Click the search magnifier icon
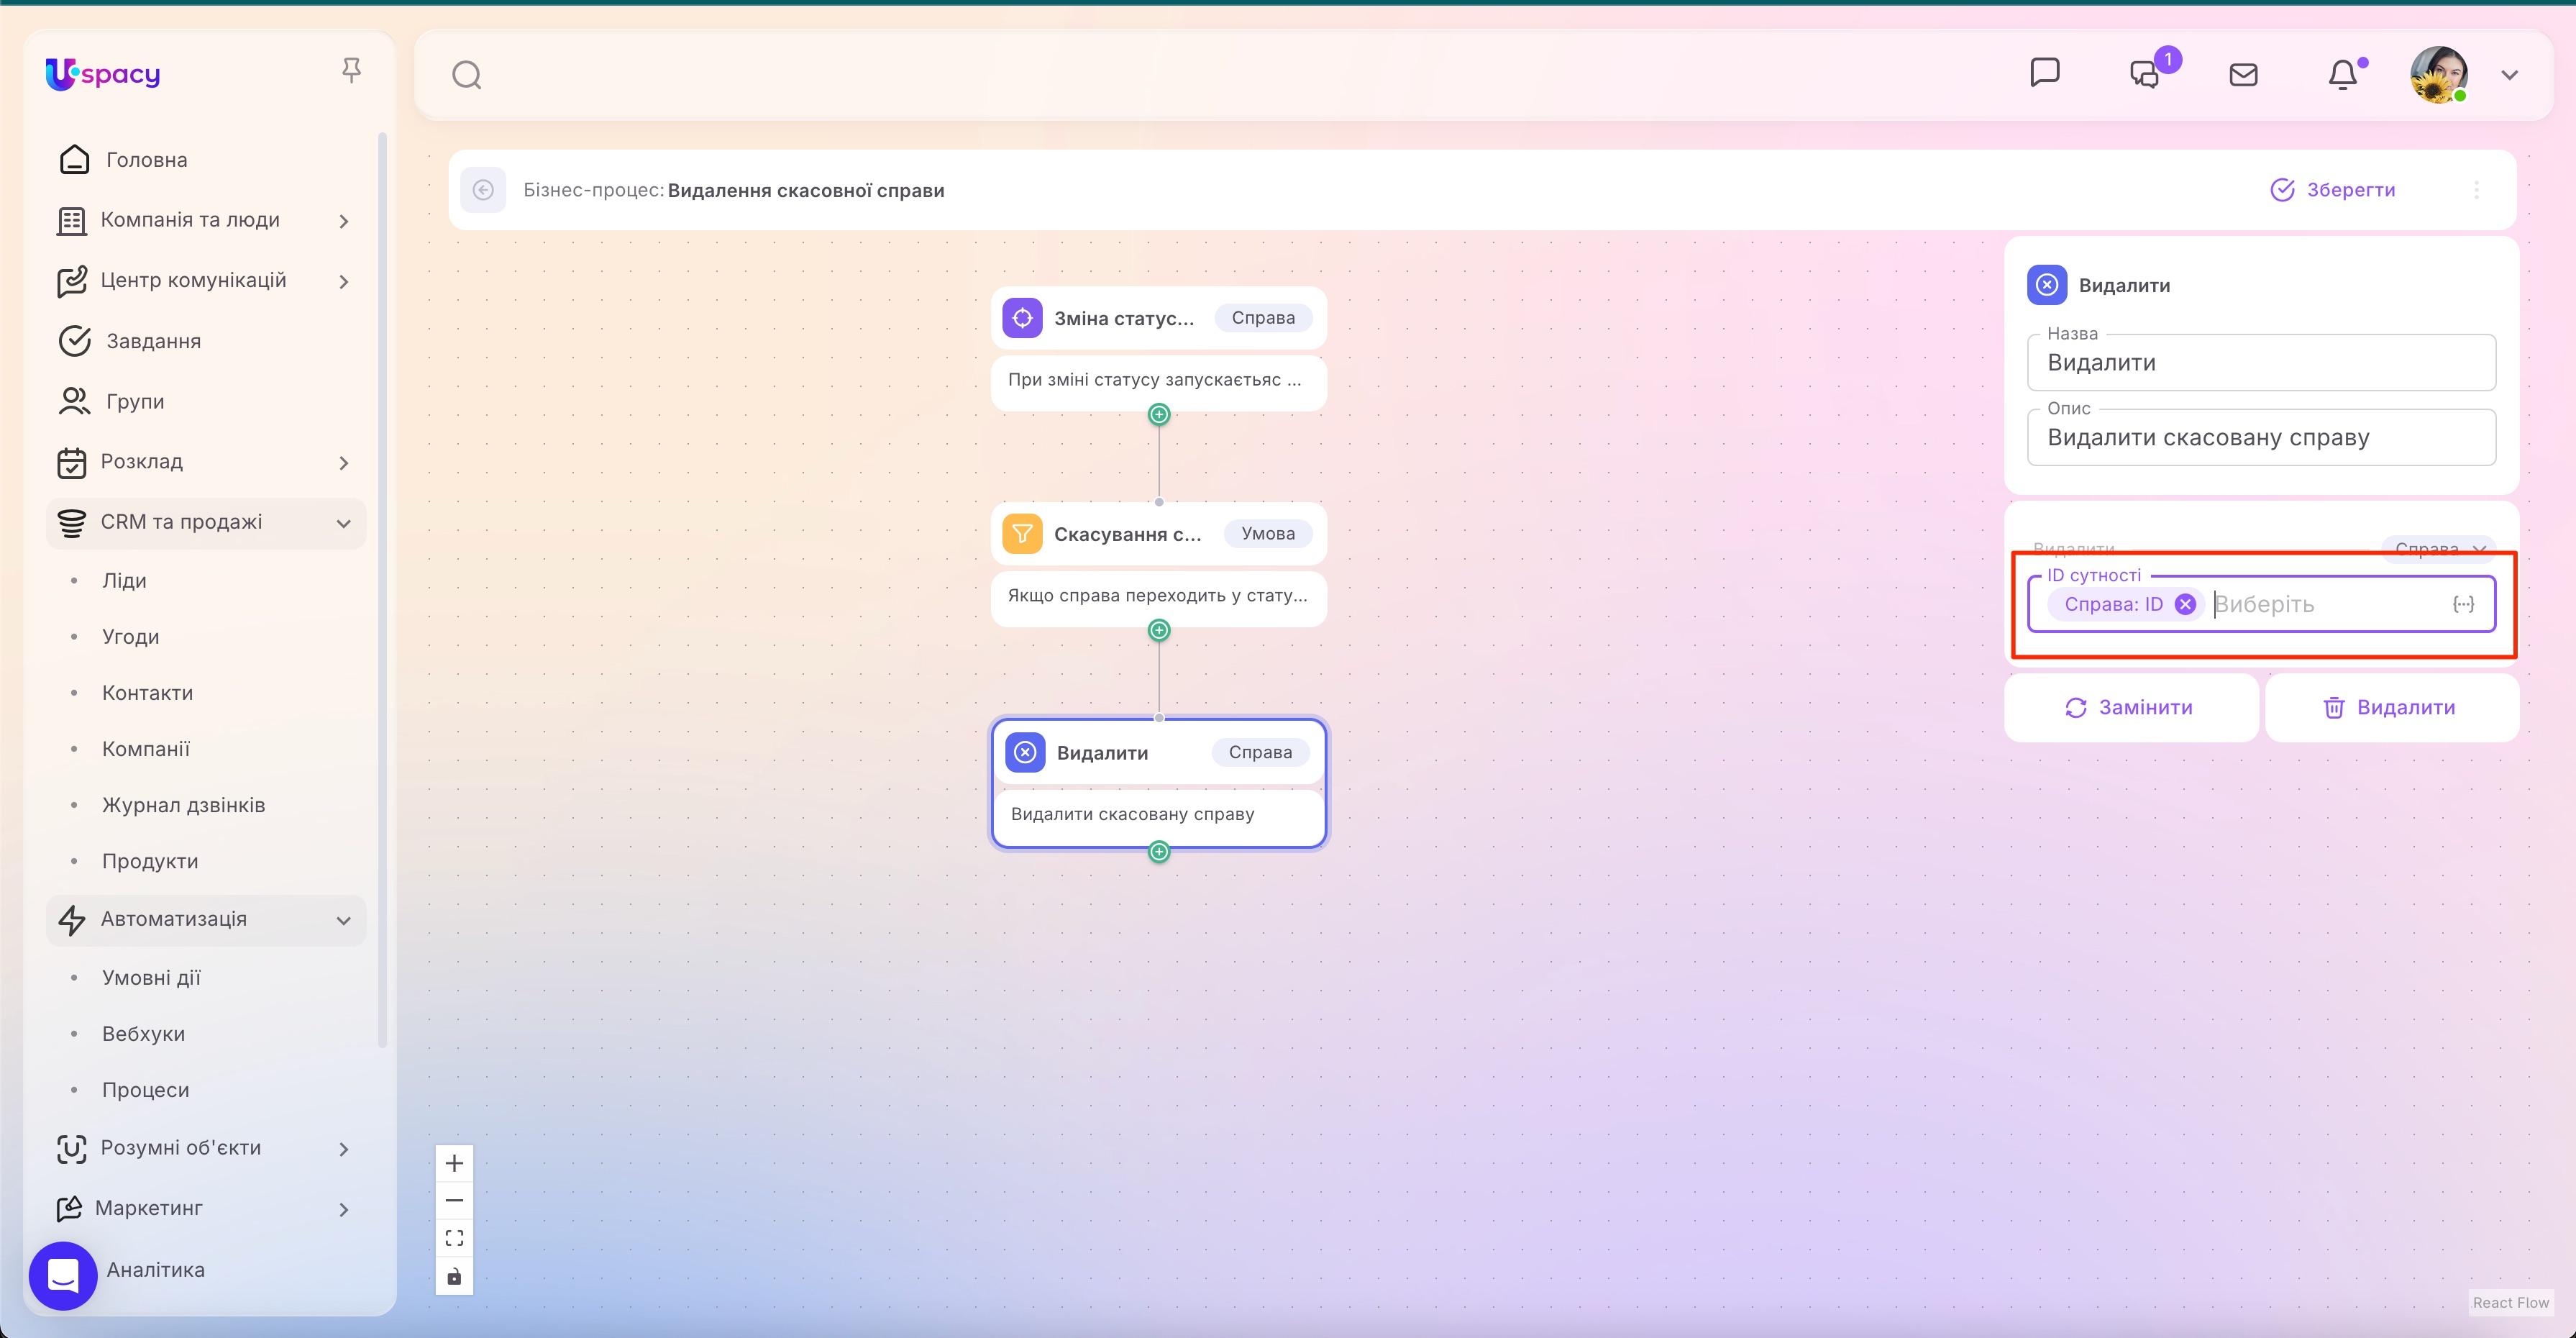This screenshot has width=2576, height=1338. tap(466, 74)
